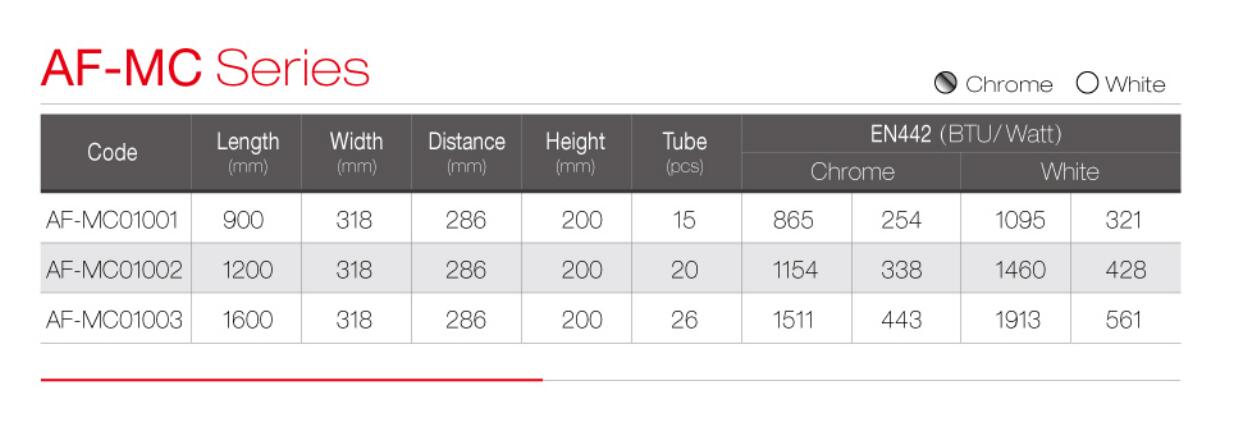
Task: Click the White sub-header under EN442
Action: (x=1071, y=172)
